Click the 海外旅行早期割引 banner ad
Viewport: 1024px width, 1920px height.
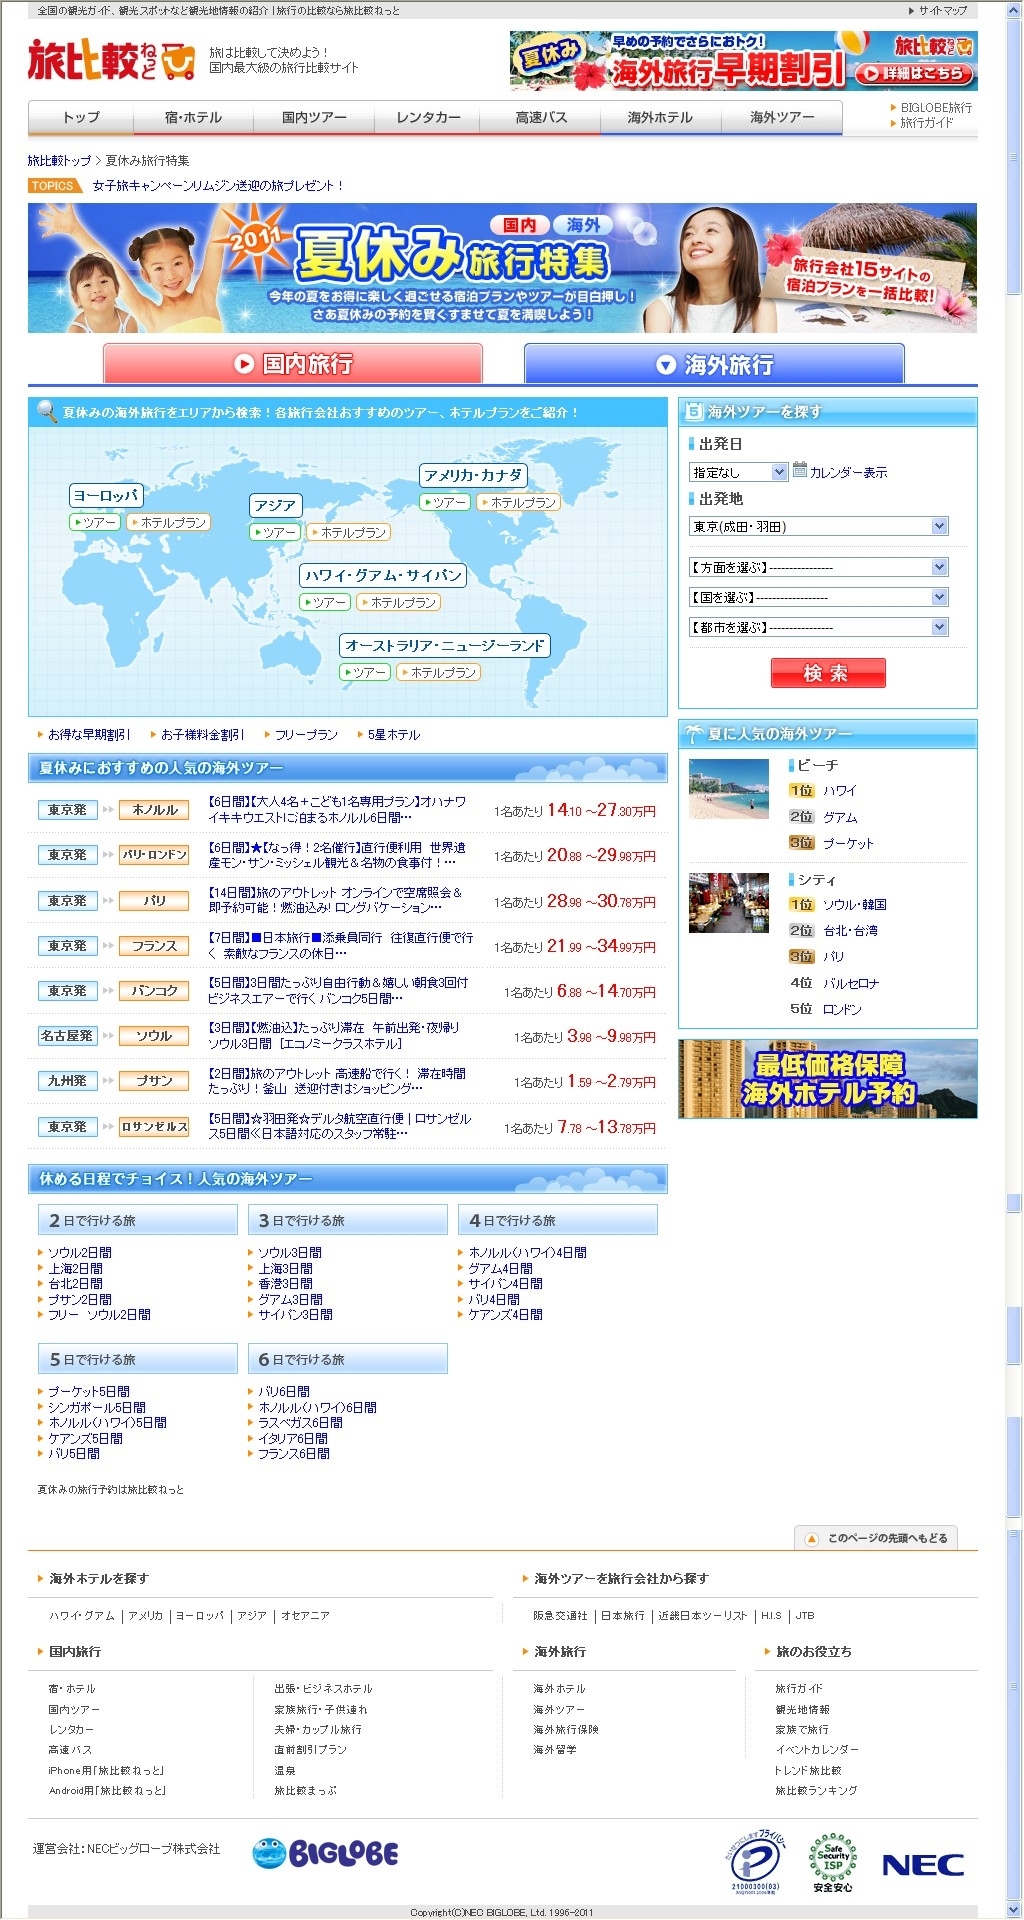point(743,61)
